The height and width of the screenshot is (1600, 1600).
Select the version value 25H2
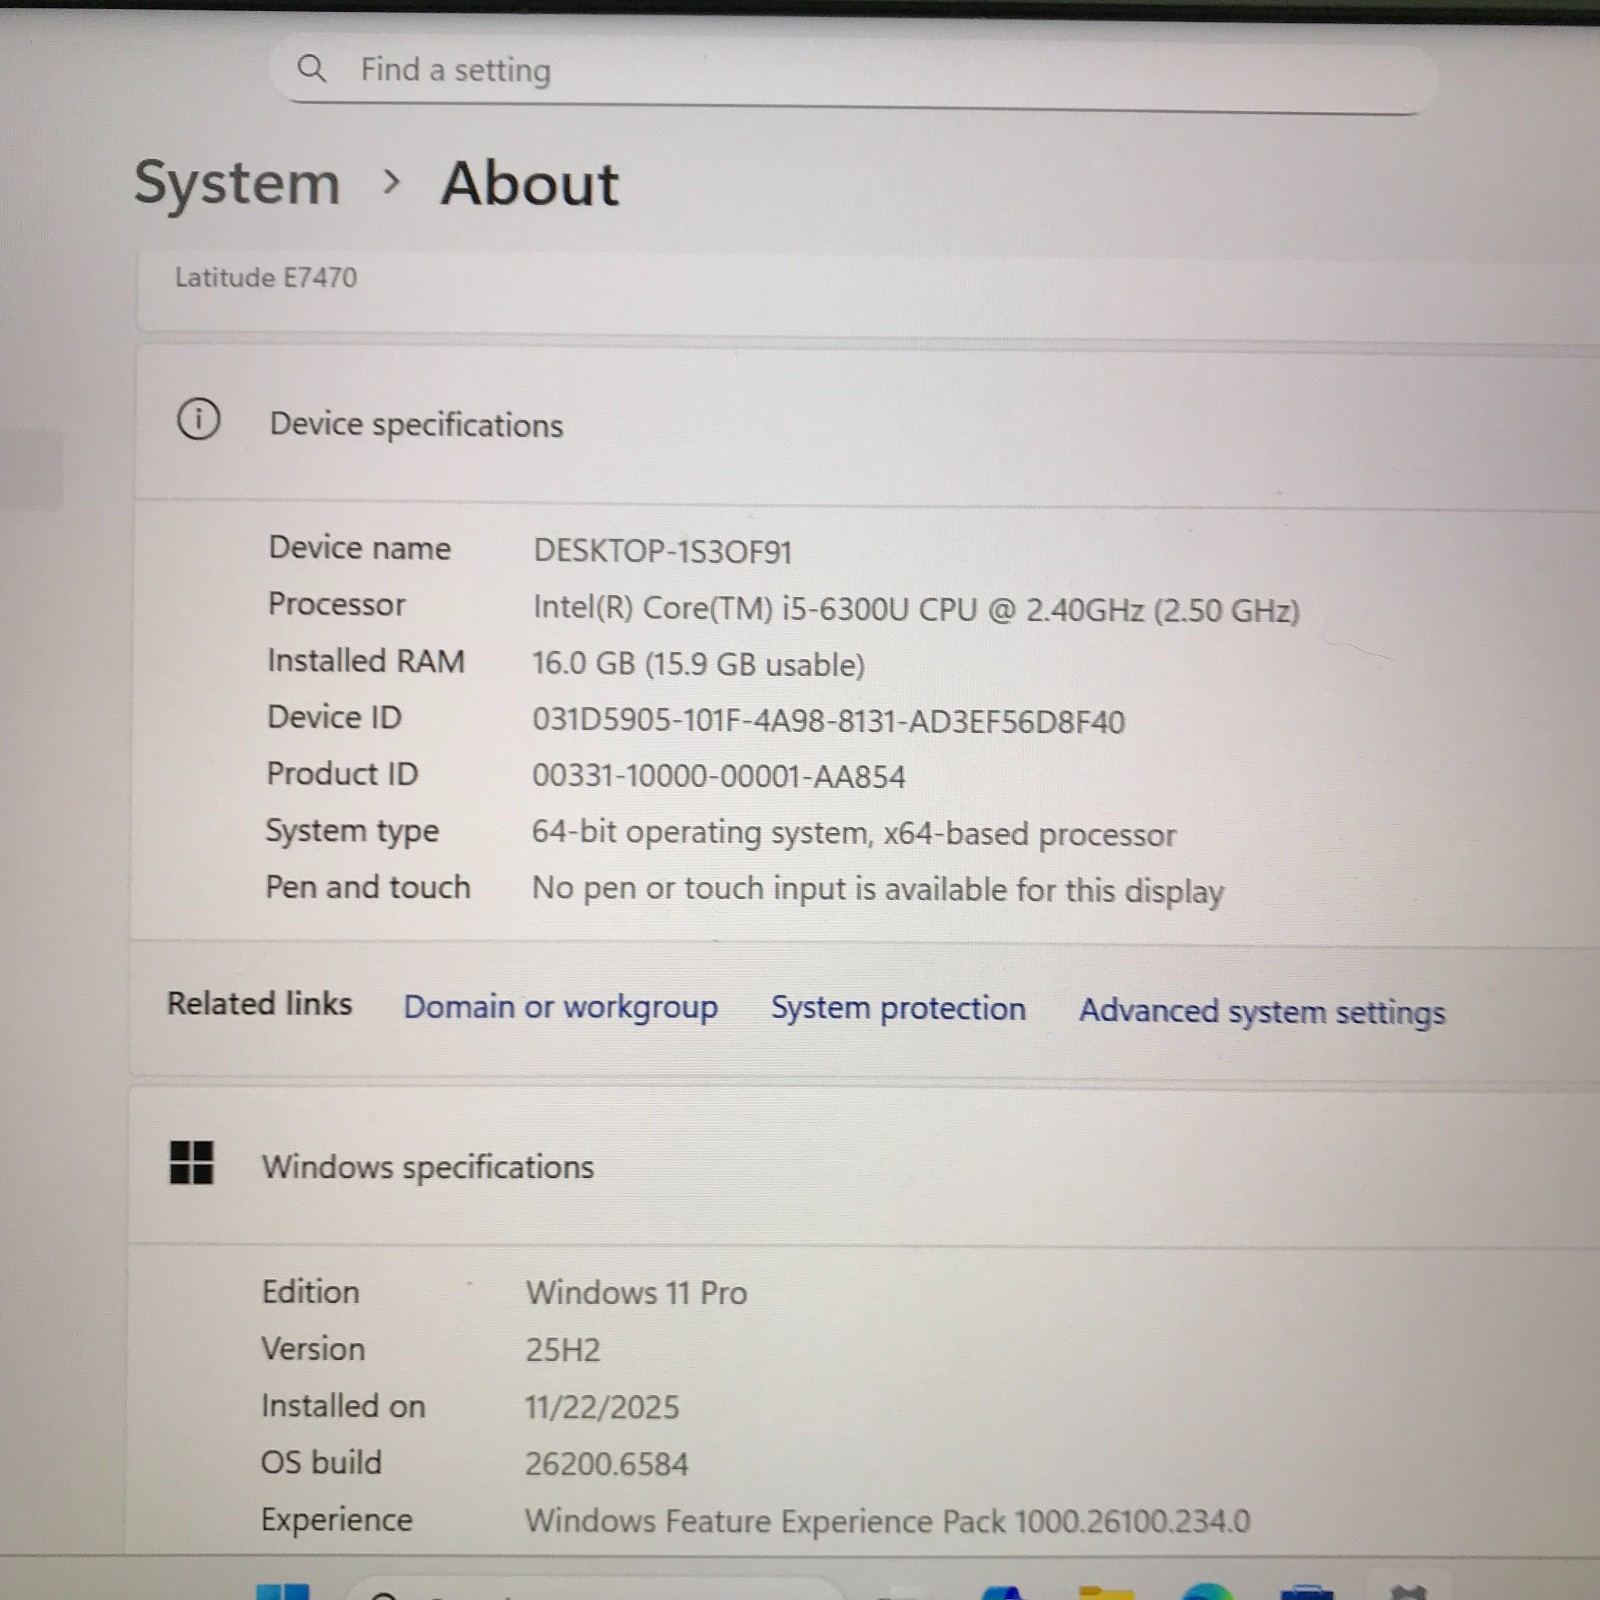pos(563,1350)
